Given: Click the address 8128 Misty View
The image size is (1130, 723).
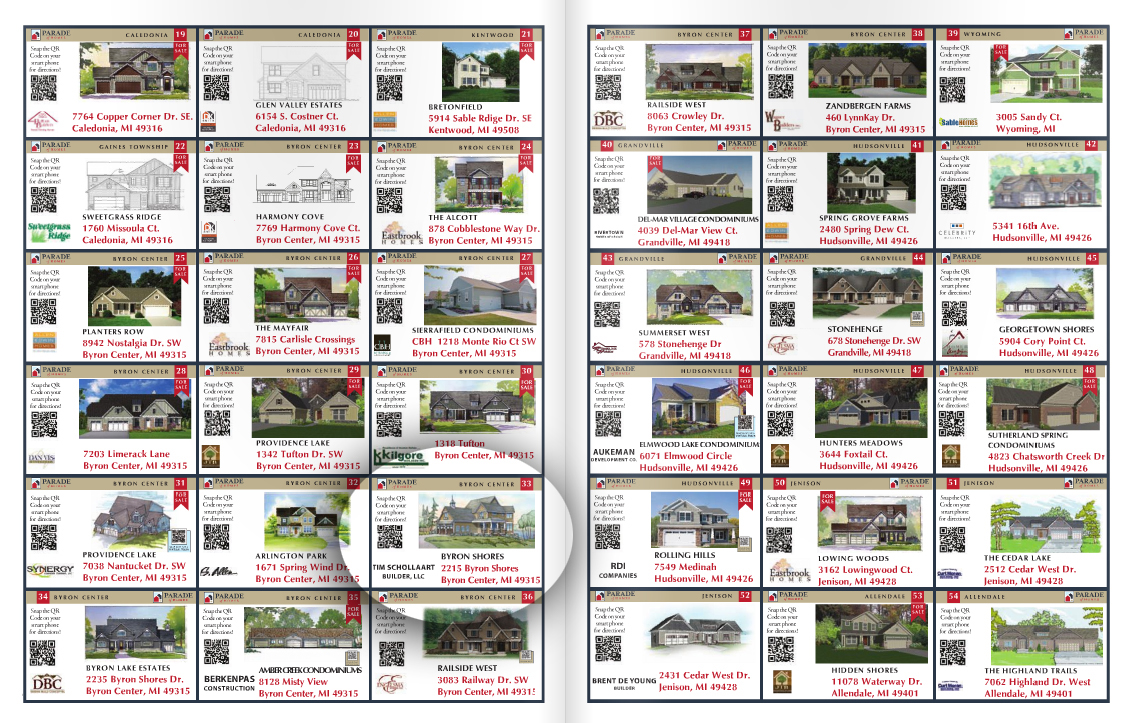Looking at the screenshot, I should point(293,682).
